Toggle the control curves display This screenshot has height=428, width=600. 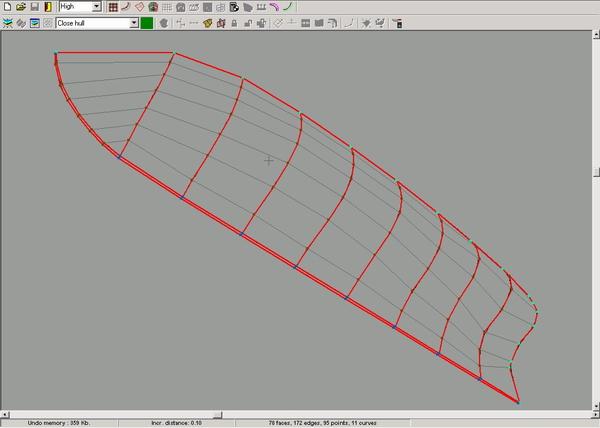coord(126,7)
